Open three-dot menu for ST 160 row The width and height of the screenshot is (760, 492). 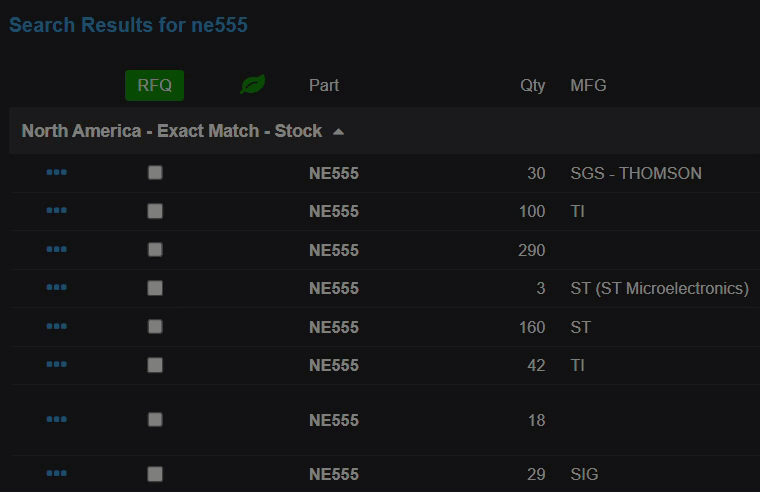click(x=56, y=327)
